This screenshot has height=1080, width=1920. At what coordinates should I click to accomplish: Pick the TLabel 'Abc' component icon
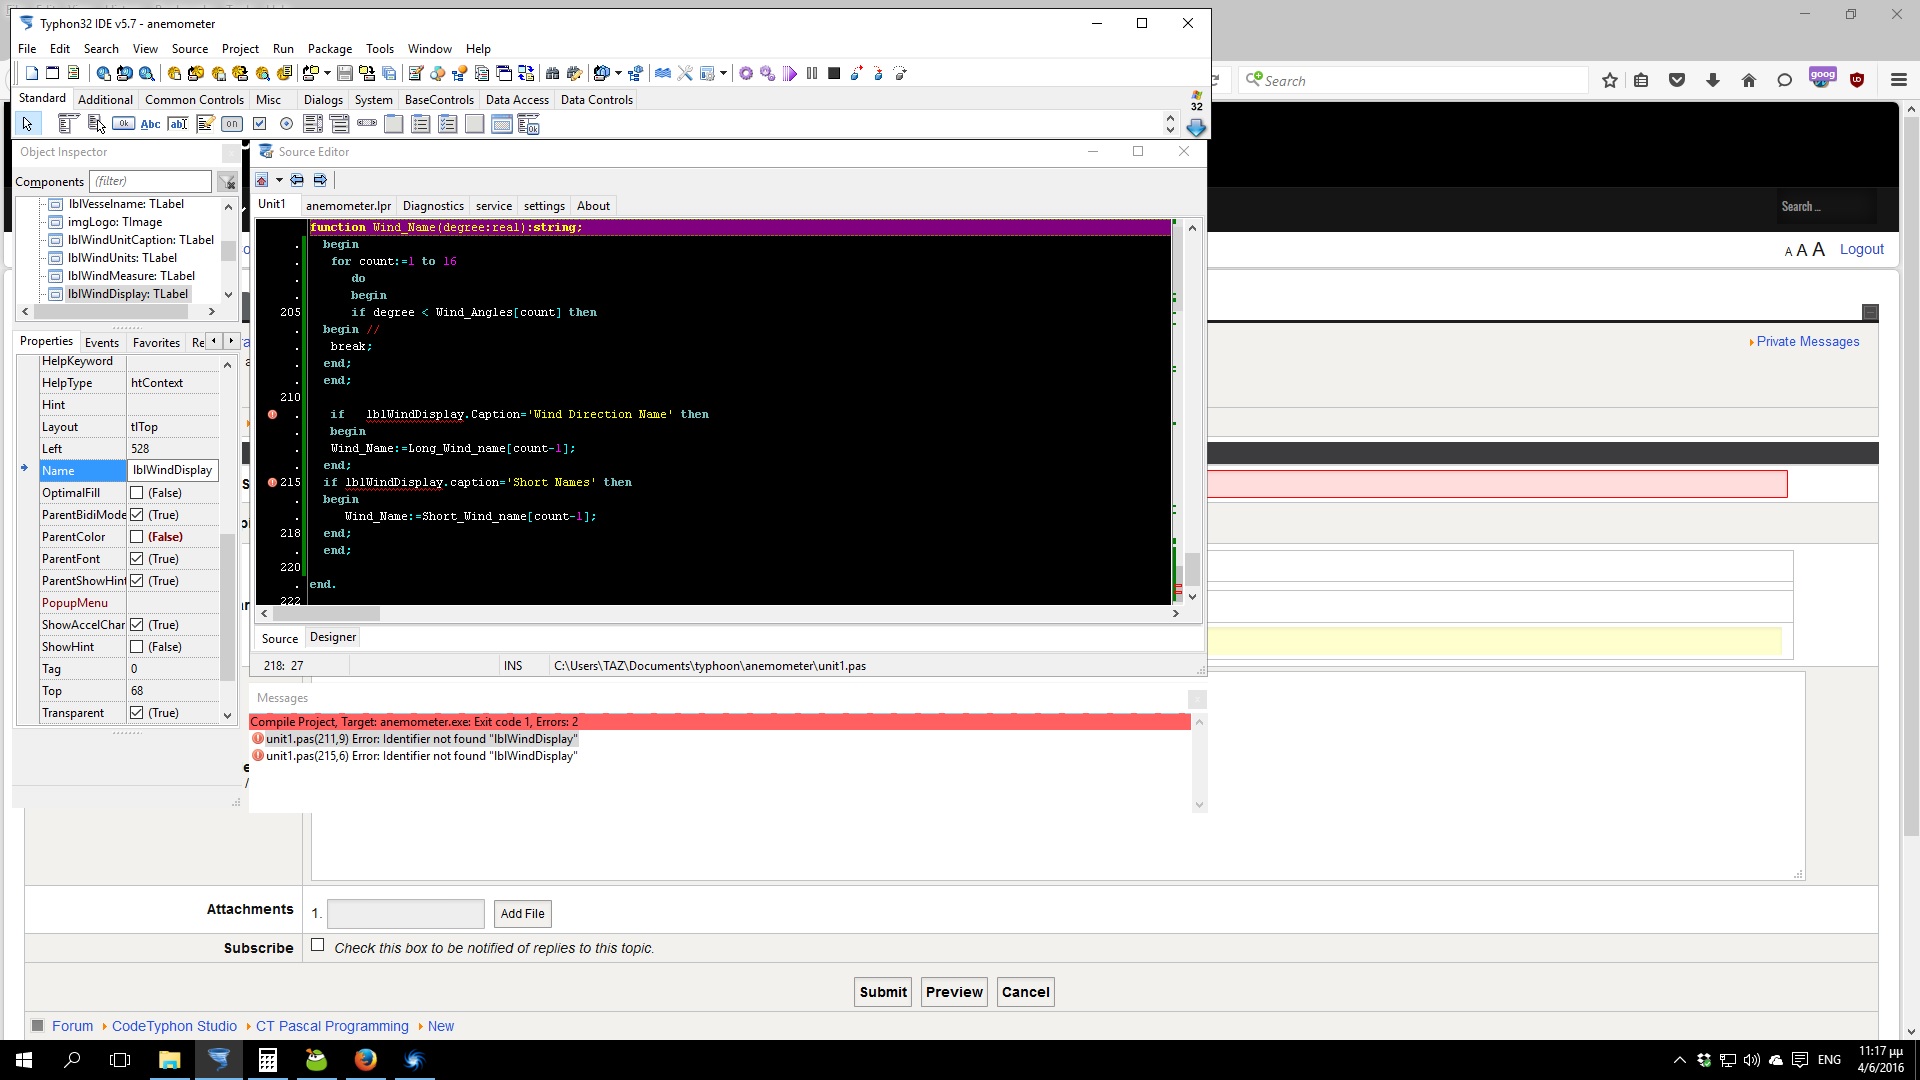coord(150,124)
